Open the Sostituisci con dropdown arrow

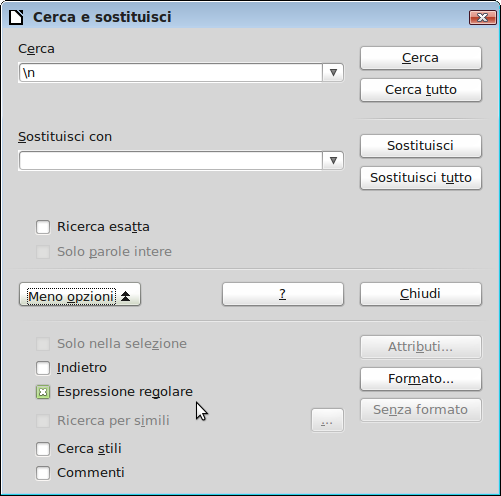click(x=333, y=161)
